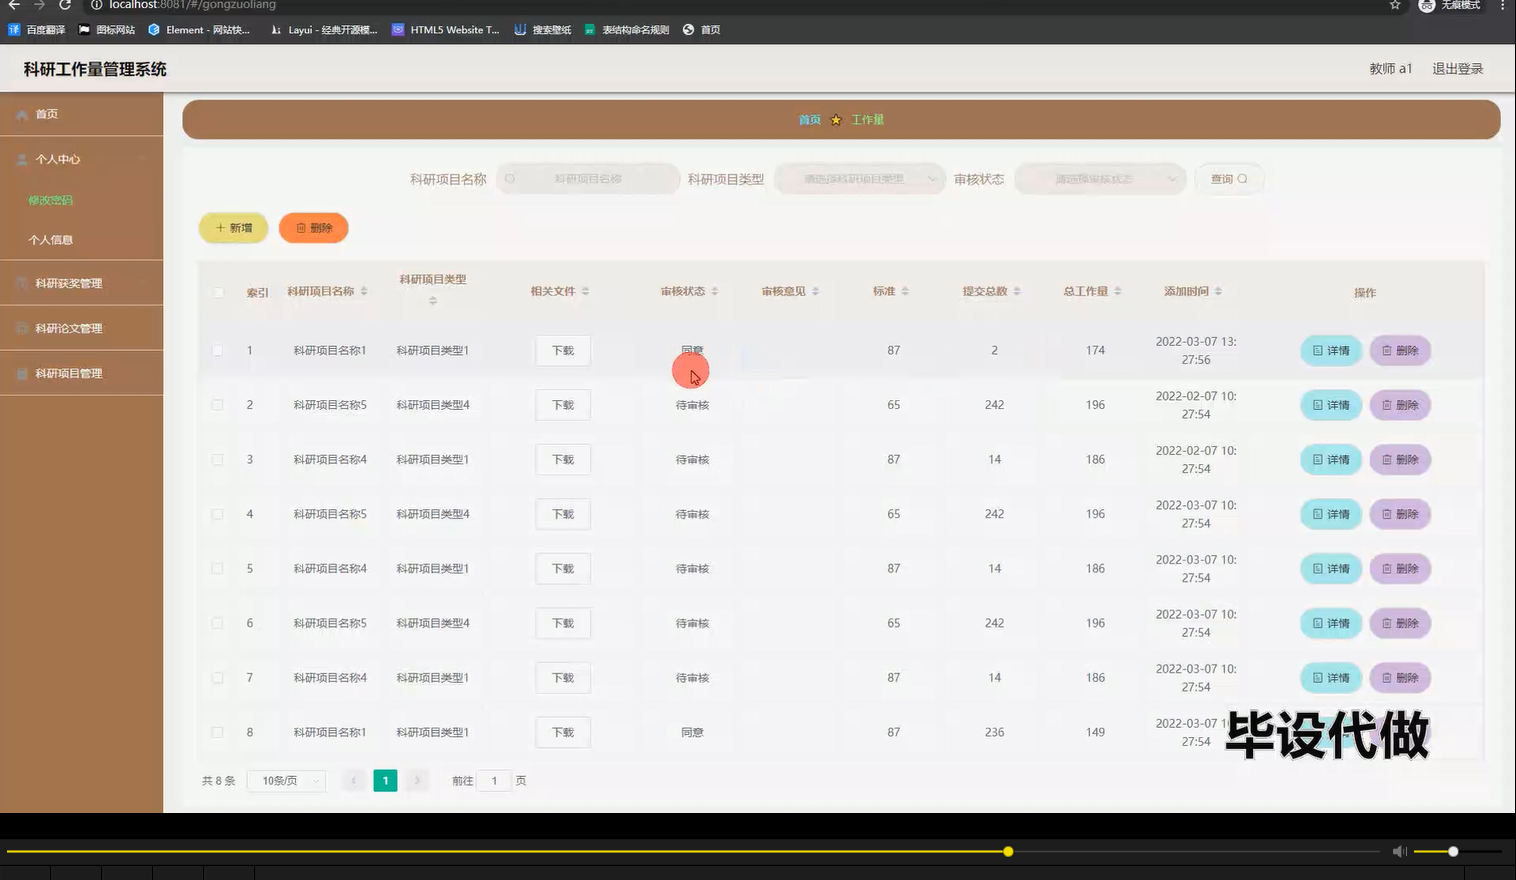Check the checkbox for row 4
The width and height of the screenshot is (1516, 880).
point(218,514)
